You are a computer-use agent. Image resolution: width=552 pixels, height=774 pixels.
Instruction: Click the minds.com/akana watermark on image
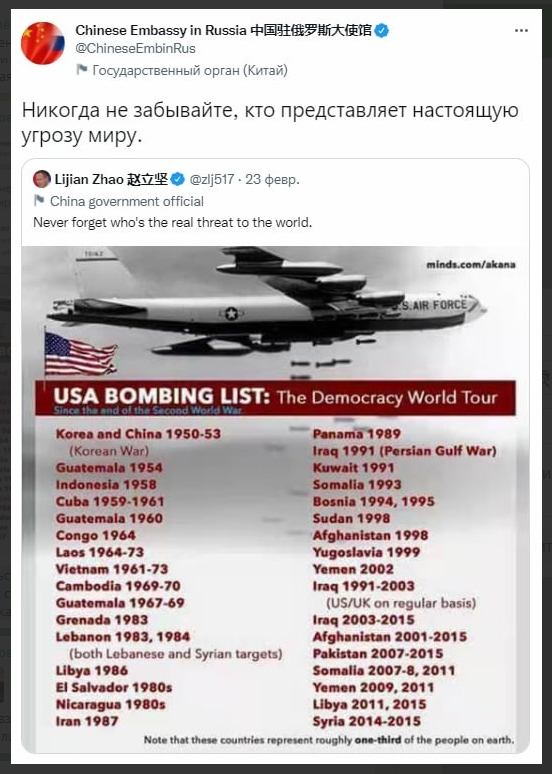coord(471,265)
